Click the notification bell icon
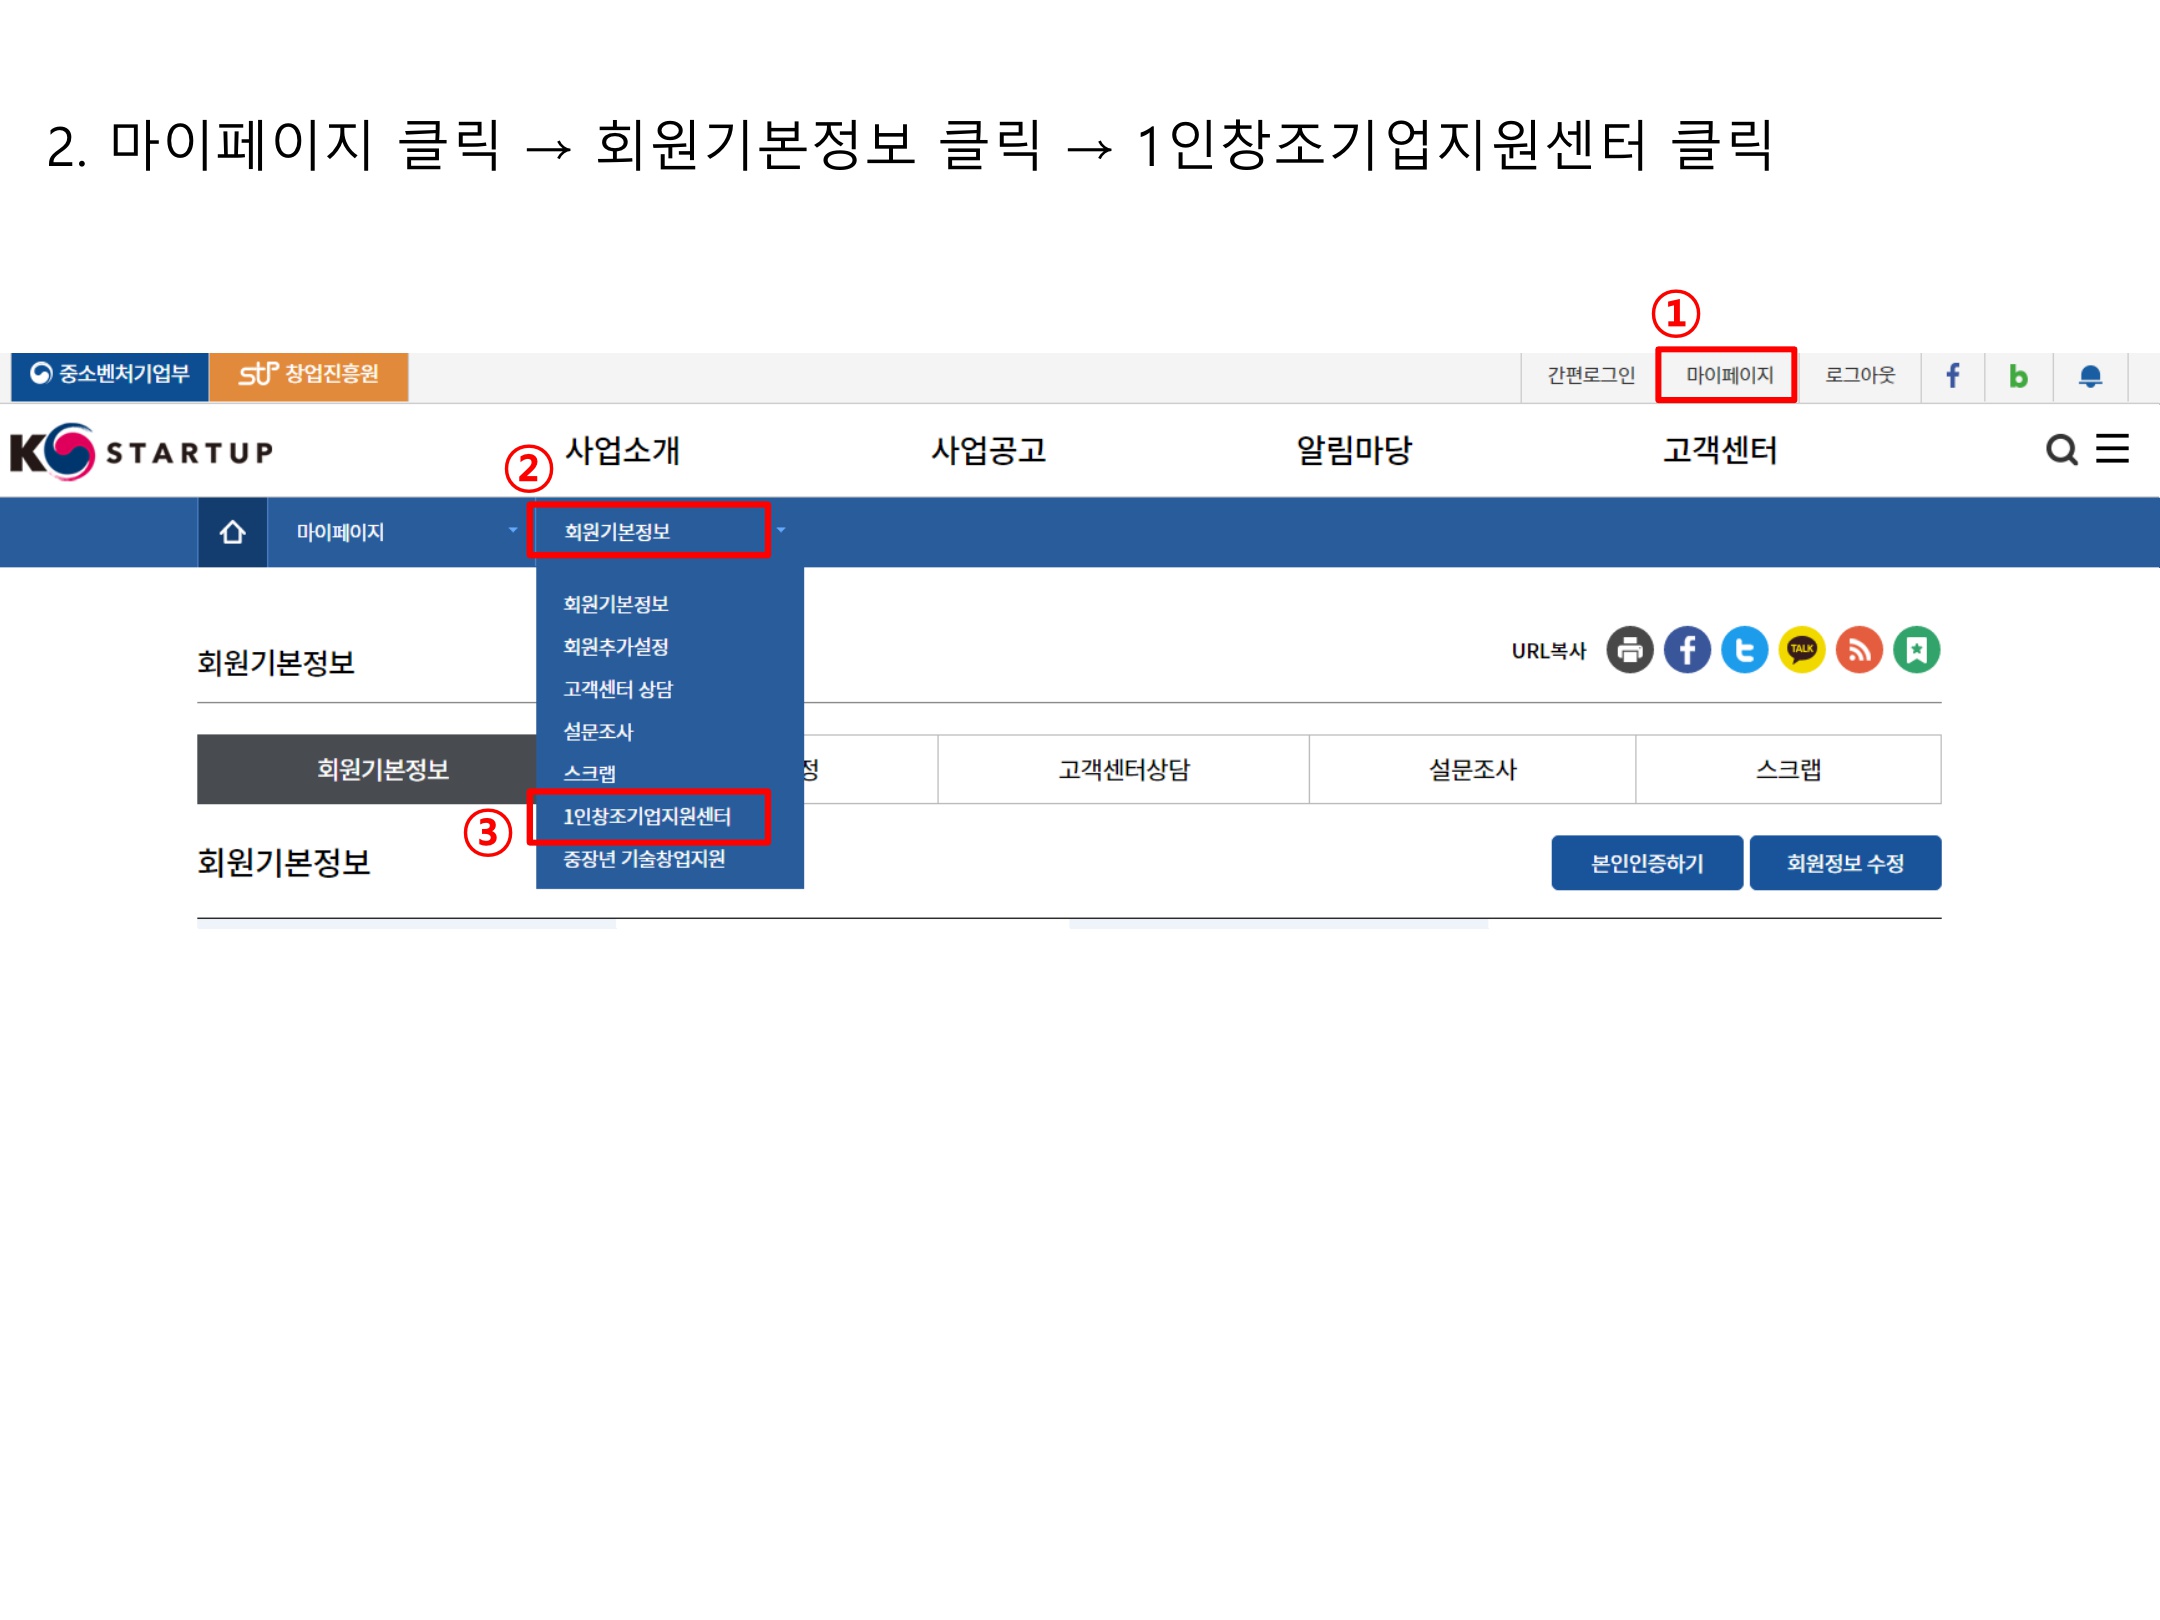Image resolution: width=2160 pixels, height=1620 pixels. pos(2090,376)
